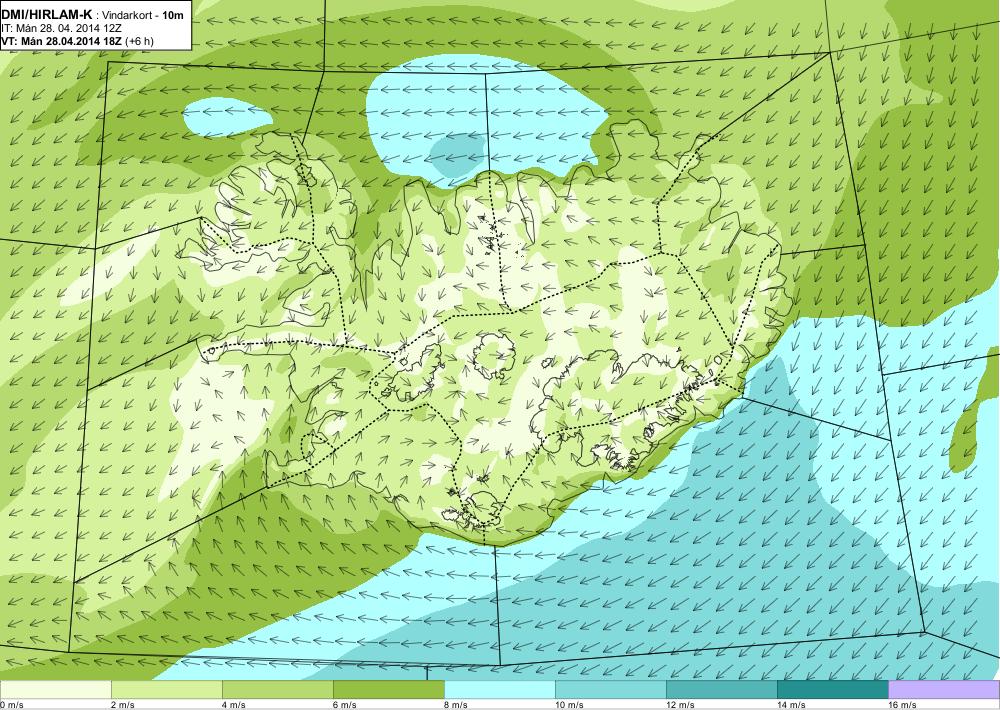Click the 8–10 m/s light cyan swatch
Image resolution: width=1000 pixels, height=710 pixels.
click(x=499, y=690)
